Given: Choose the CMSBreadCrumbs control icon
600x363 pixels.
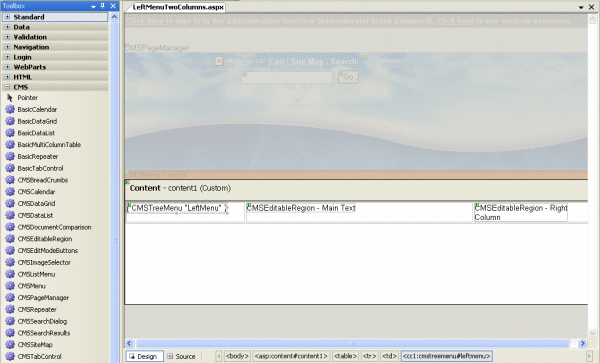Looking at the screenshot, I should [x=10, y=180].
